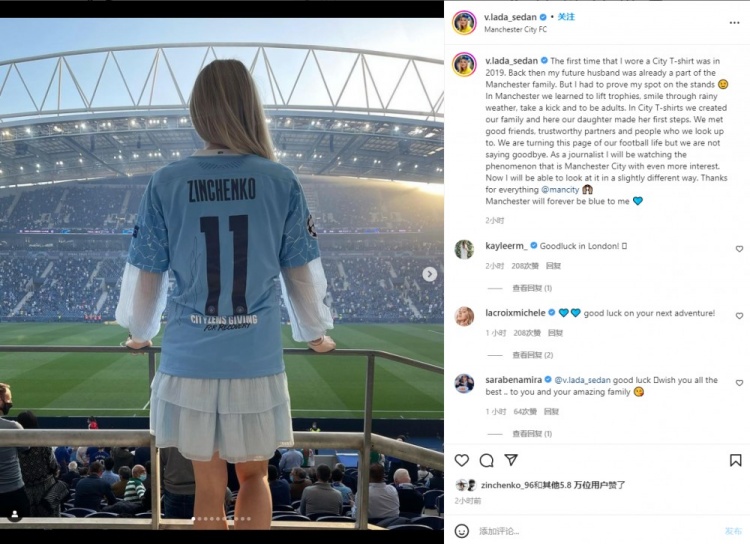
Task: Go to the next photo with the arrow
Action: 430,274
